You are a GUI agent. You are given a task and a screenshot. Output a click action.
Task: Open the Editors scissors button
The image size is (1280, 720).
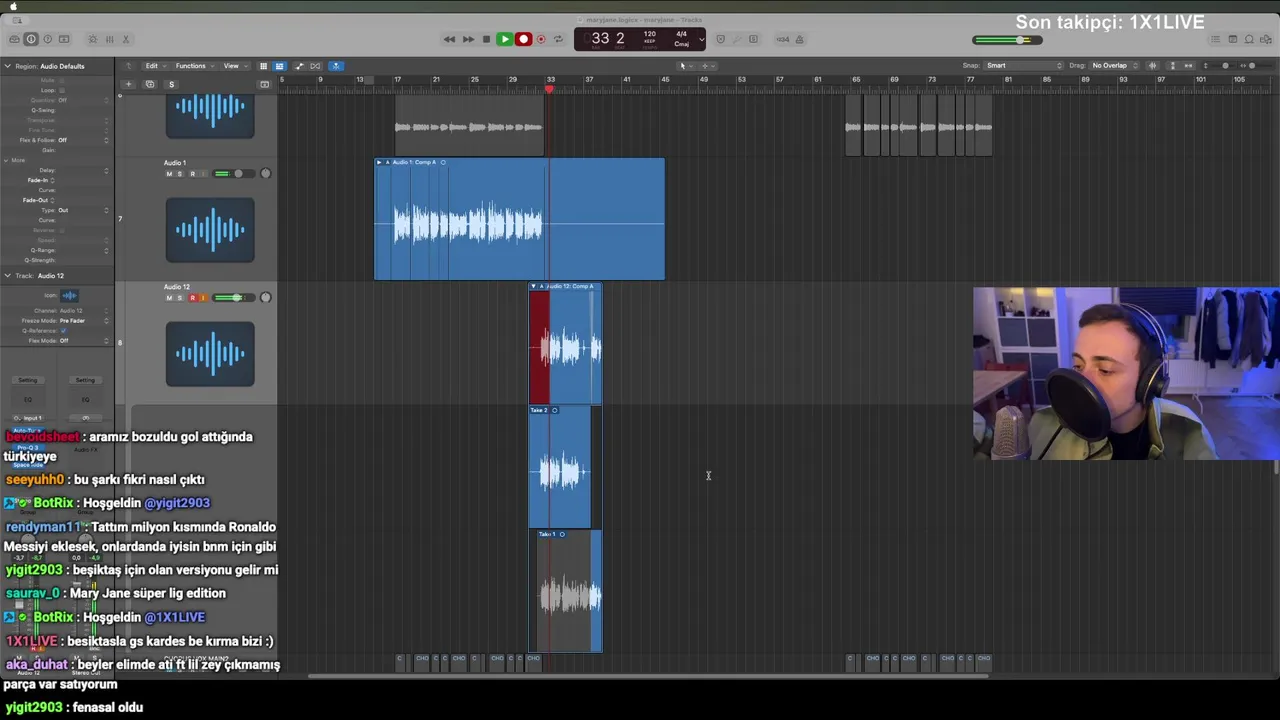pos(126,39)
